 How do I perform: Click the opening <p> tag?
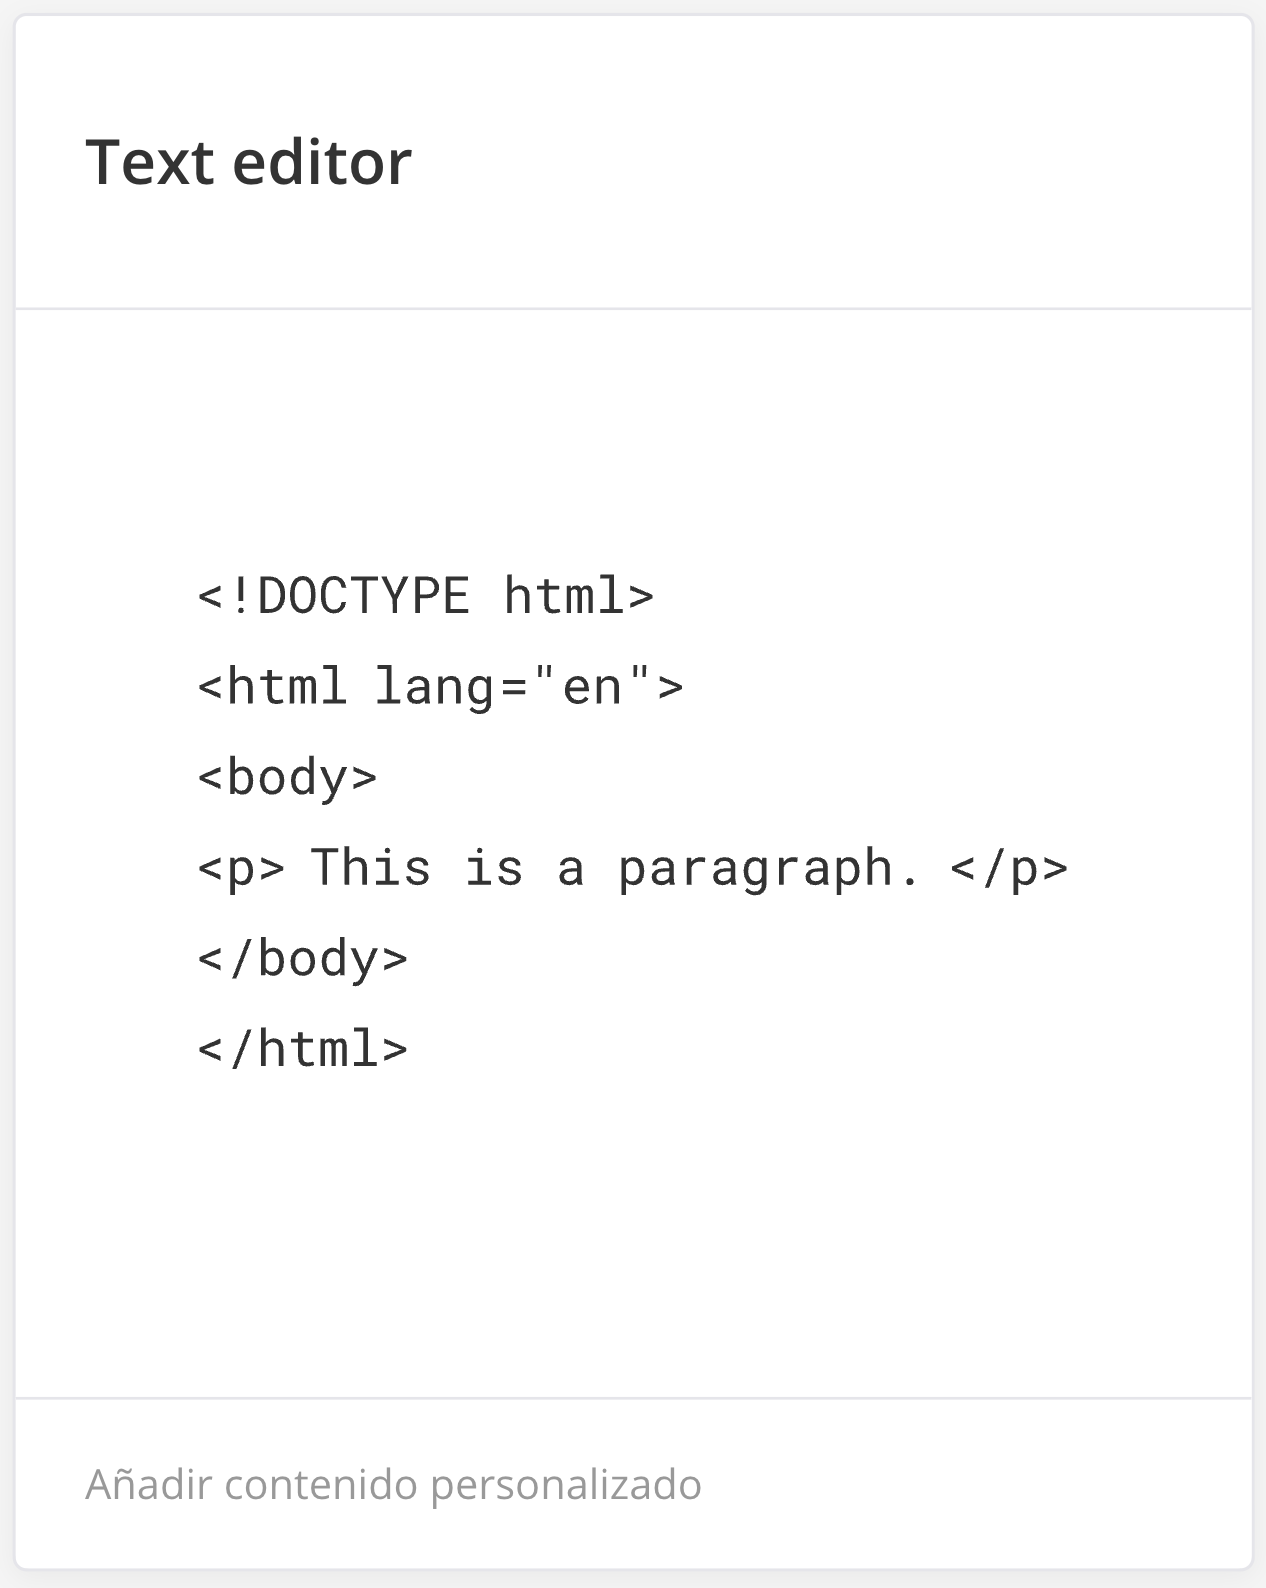241,868
